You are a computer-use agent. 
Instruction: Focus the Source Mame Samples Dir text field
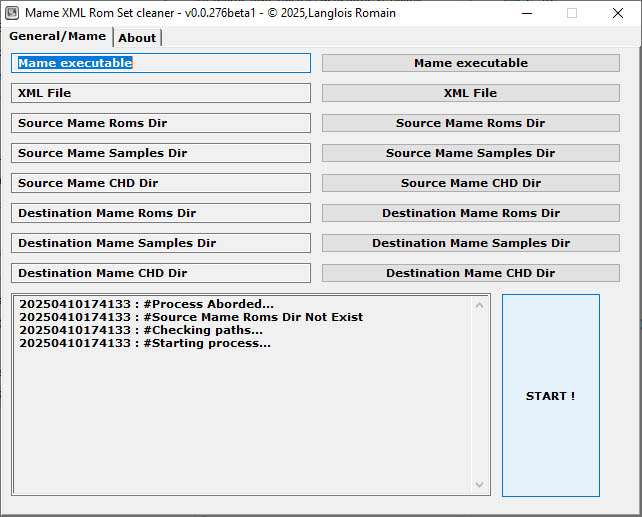point(161,153)
